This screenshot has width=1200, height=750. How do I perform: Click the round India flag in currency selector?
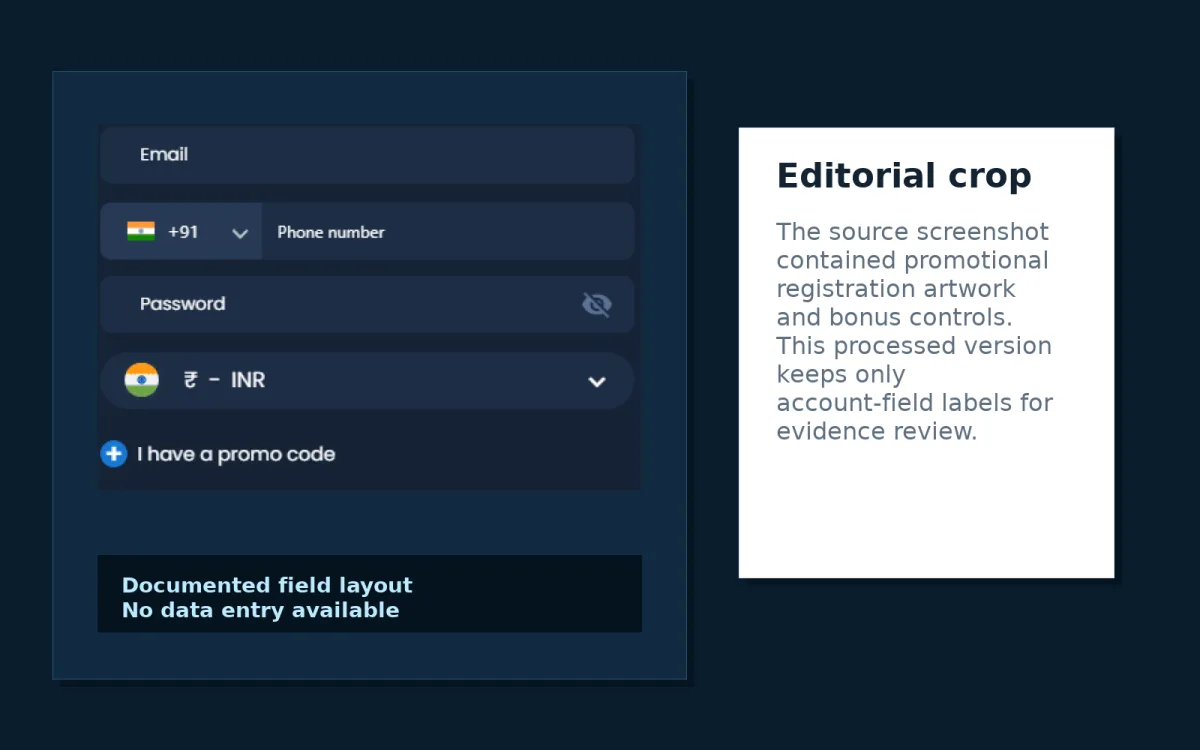point(142,380)
